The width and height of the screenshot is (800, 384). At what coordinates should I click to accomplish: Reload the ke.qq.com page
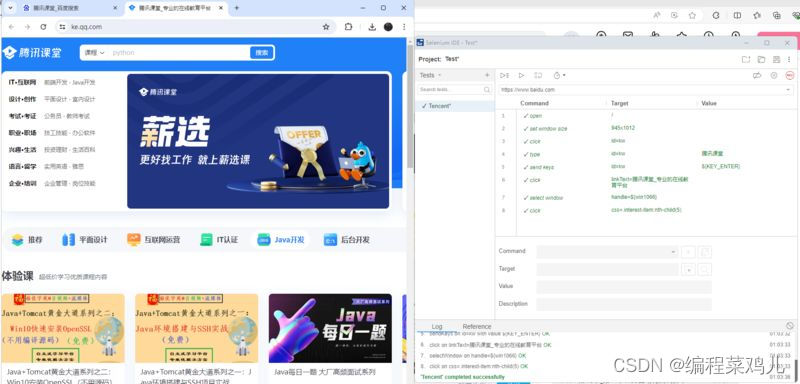coord(43,27)
